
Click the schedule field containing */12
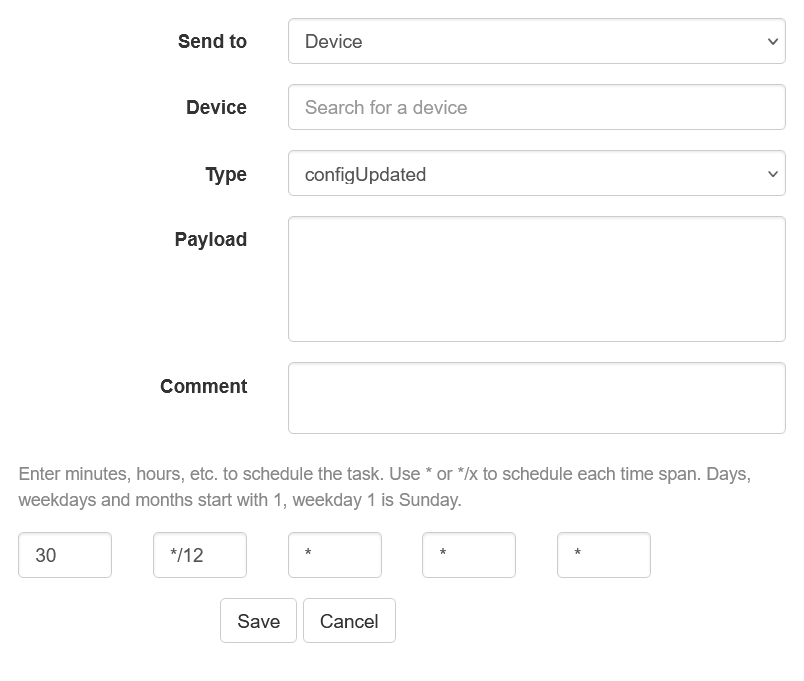tap(200, 555)
